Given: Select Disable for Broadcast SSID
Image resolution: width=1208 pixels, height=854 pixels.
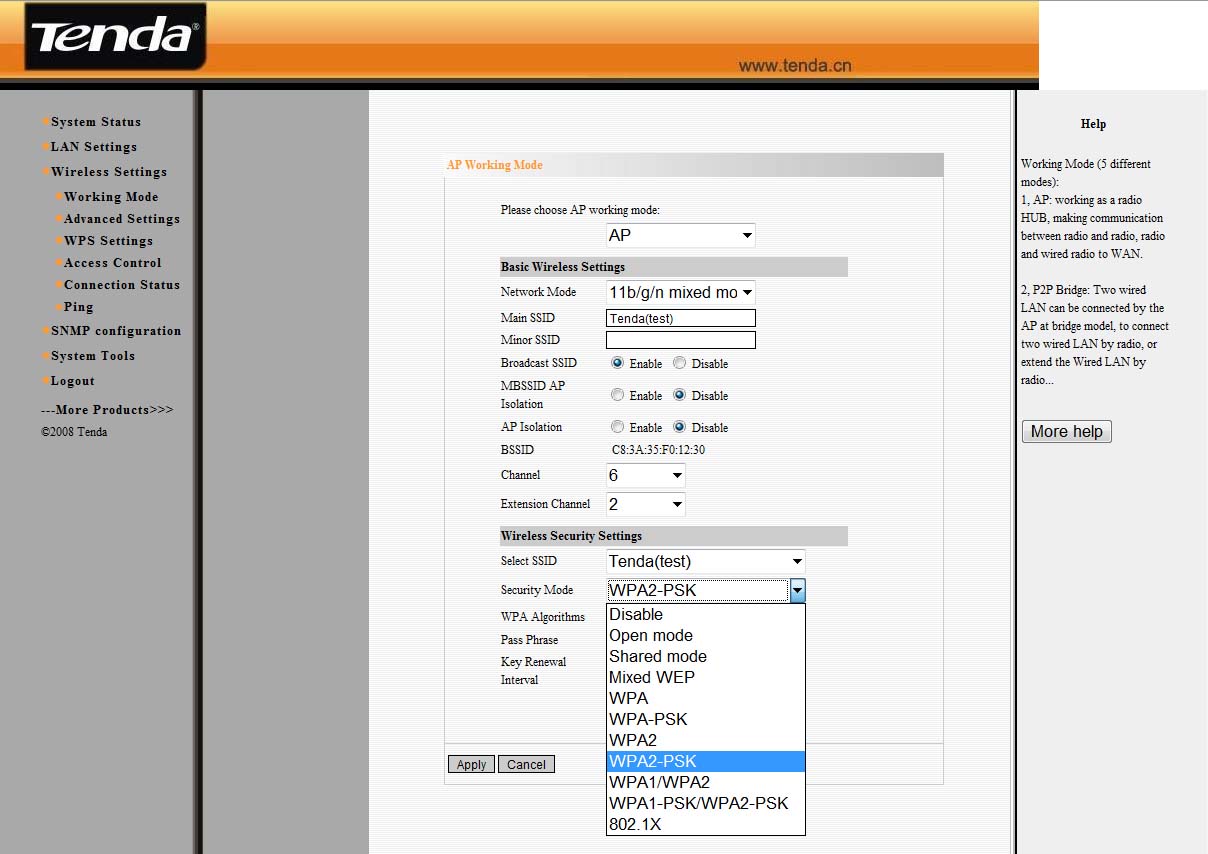Looking at the screenshot, I should point(680,364).
